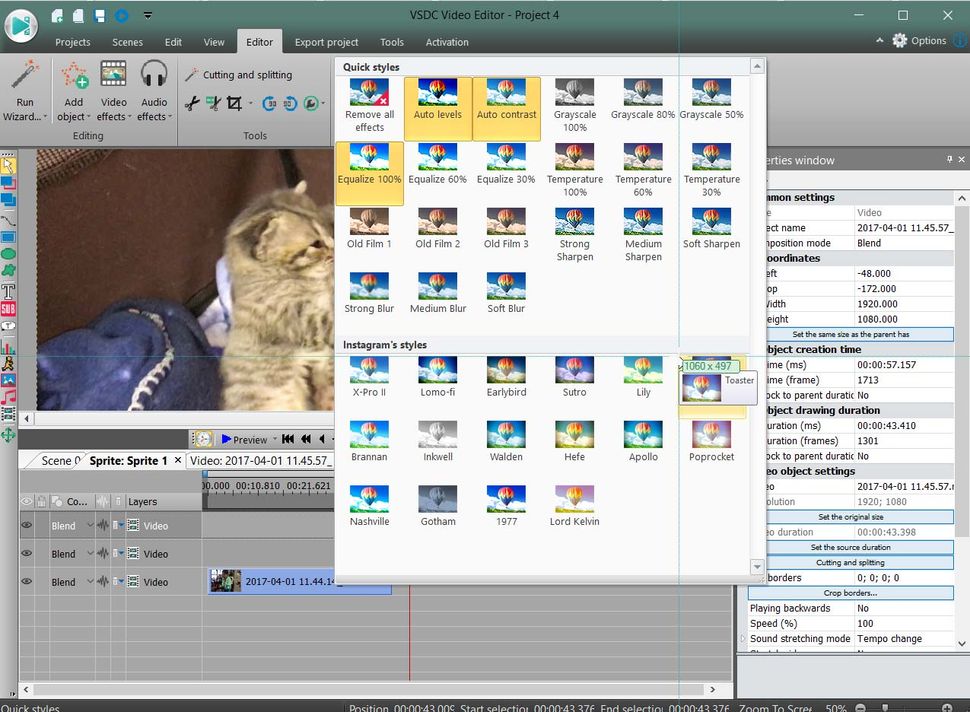Open the Tools menu
Image resolution: width=970 pixels, height=712 pixels.
[x=391, y=42]
